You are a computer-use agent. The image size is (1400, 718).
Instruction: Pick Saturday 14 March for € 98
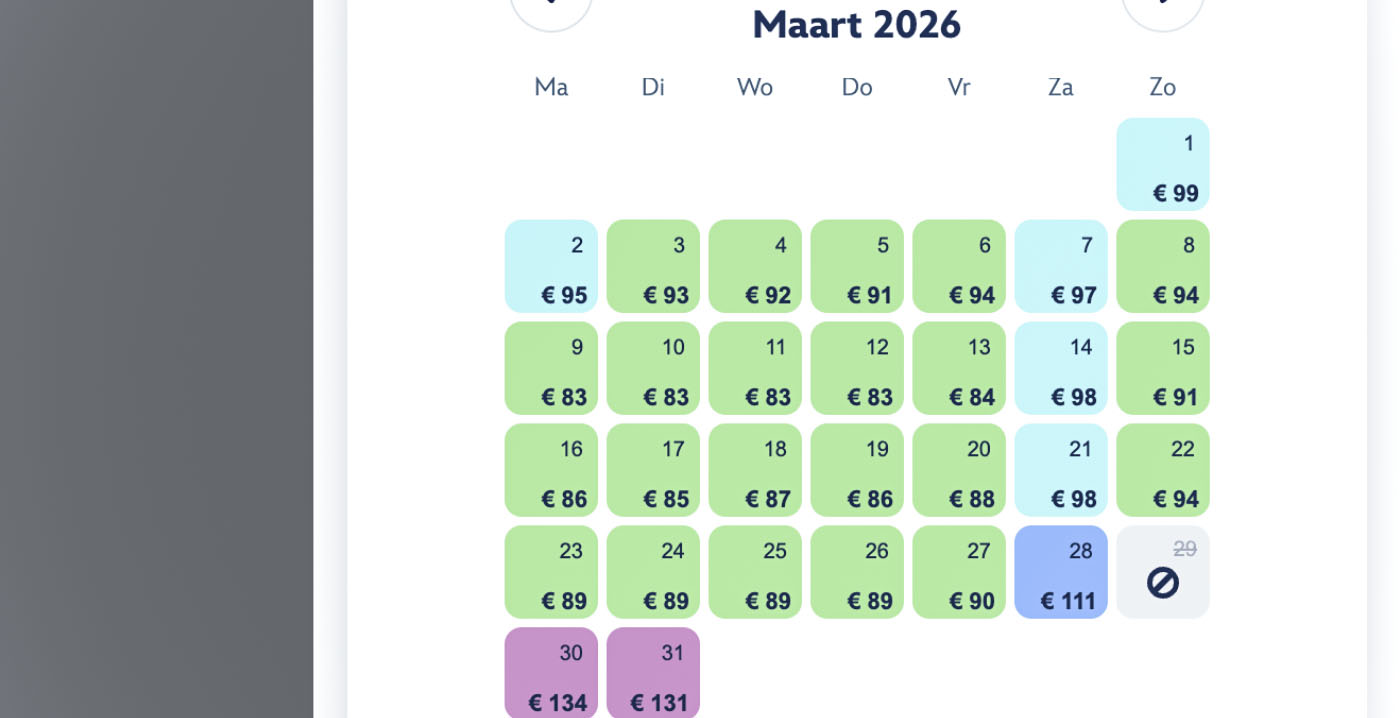pos(1060,369)
